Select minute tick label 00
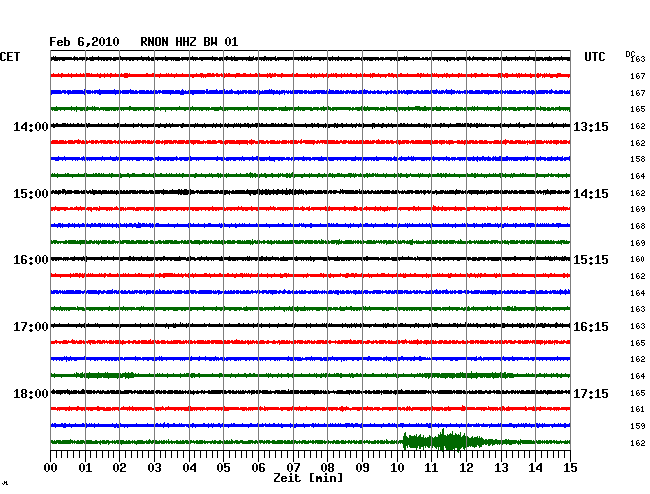 pos(51,468)
